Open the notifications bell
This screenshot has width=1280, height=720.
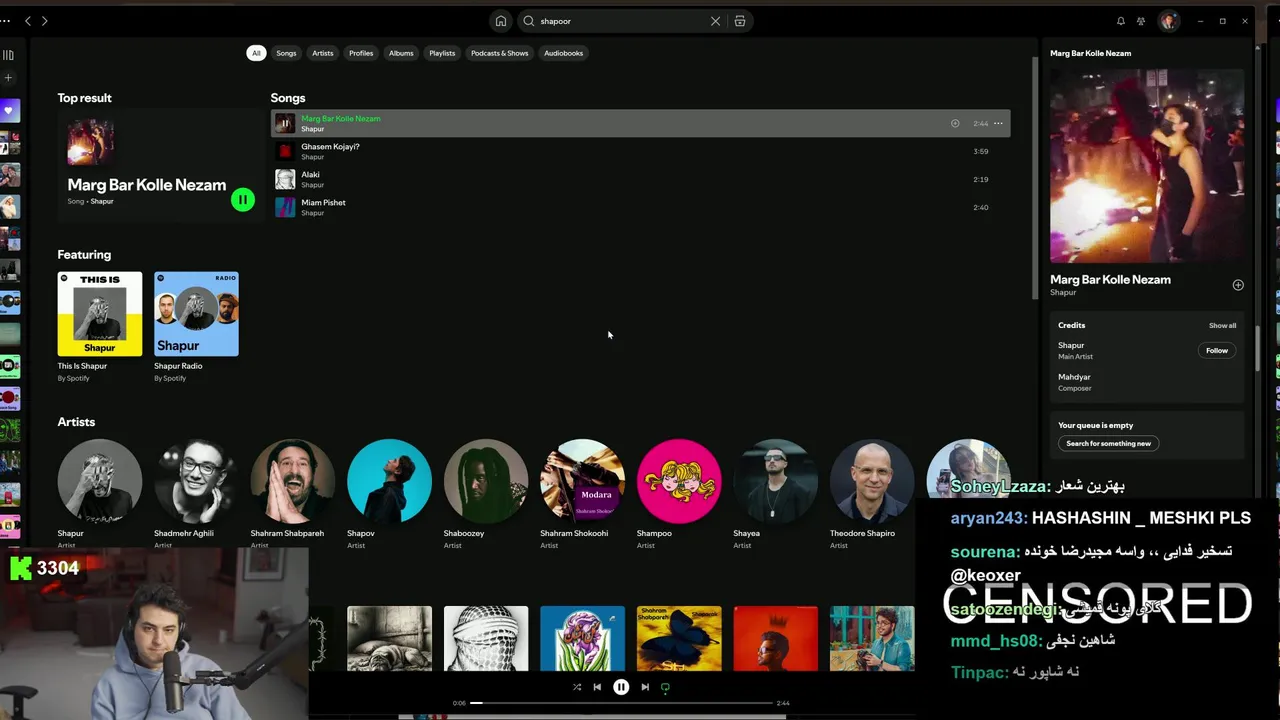[x=1121, y=21]
